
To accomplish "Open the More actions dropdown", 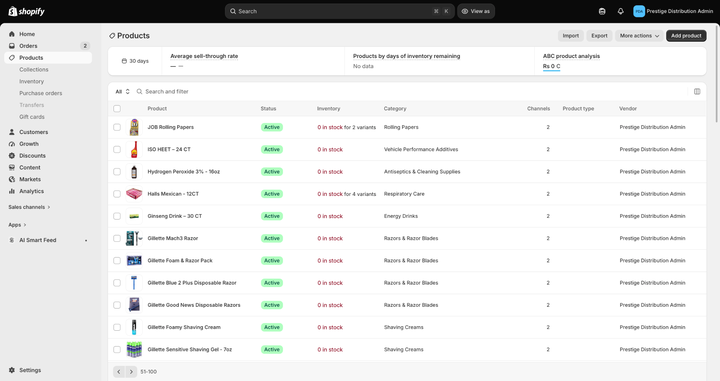I will click(x=639, y=36).
